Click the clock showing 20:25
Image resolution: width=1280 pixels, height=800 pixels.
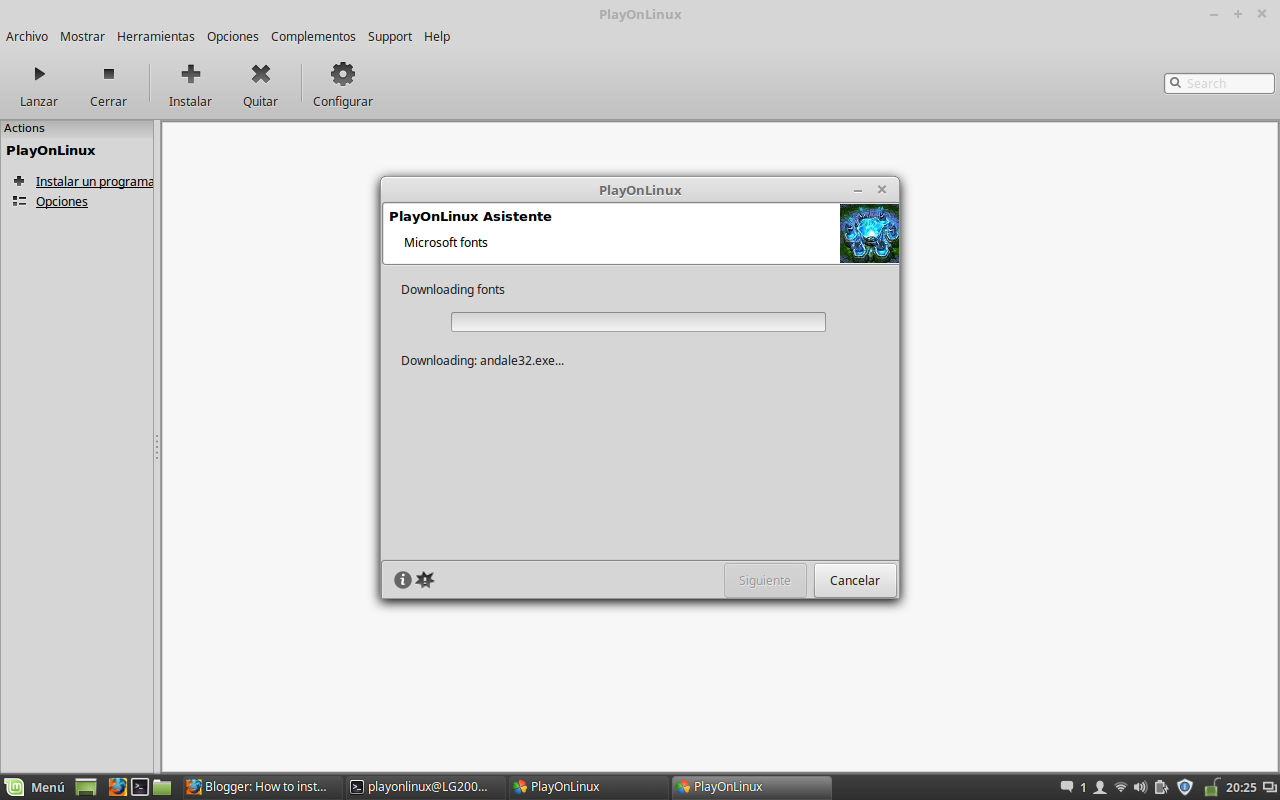point(1241,787)
